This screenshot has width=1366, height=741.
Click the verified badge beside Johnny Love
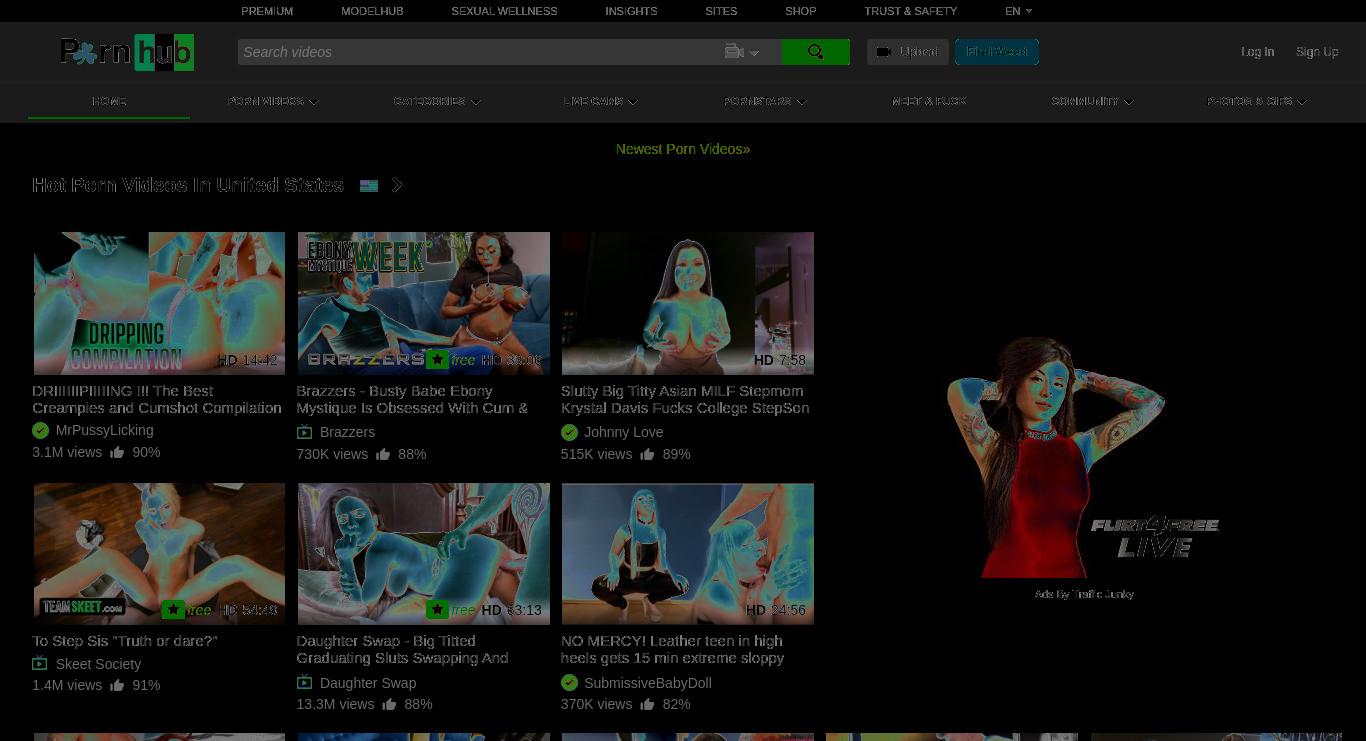[569, 432]
